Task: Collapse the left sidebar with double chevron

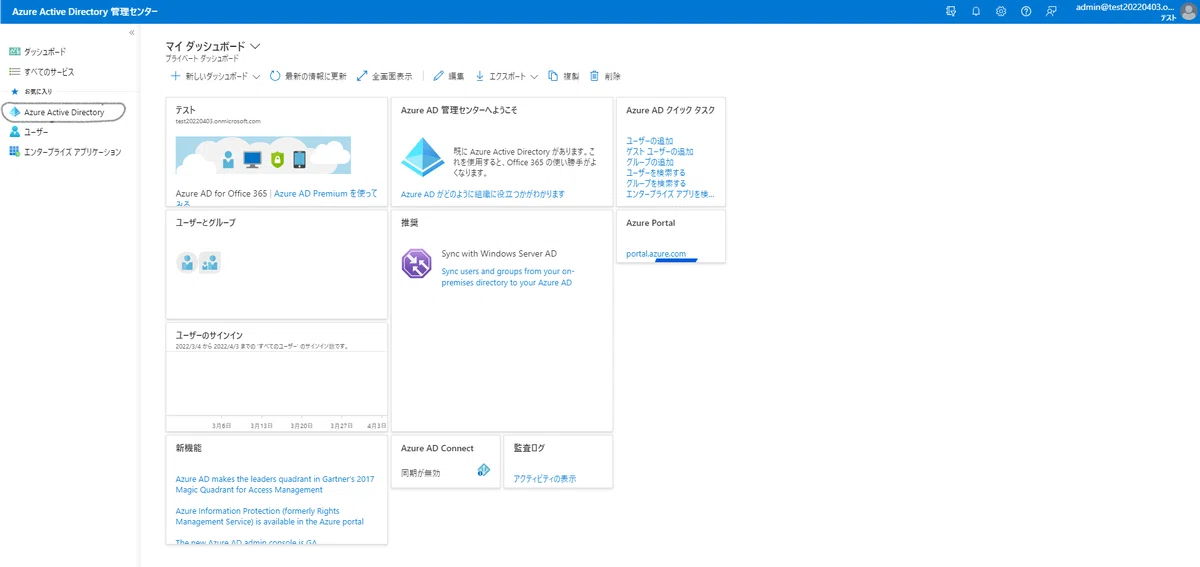Action: click(x=132, y=33)
